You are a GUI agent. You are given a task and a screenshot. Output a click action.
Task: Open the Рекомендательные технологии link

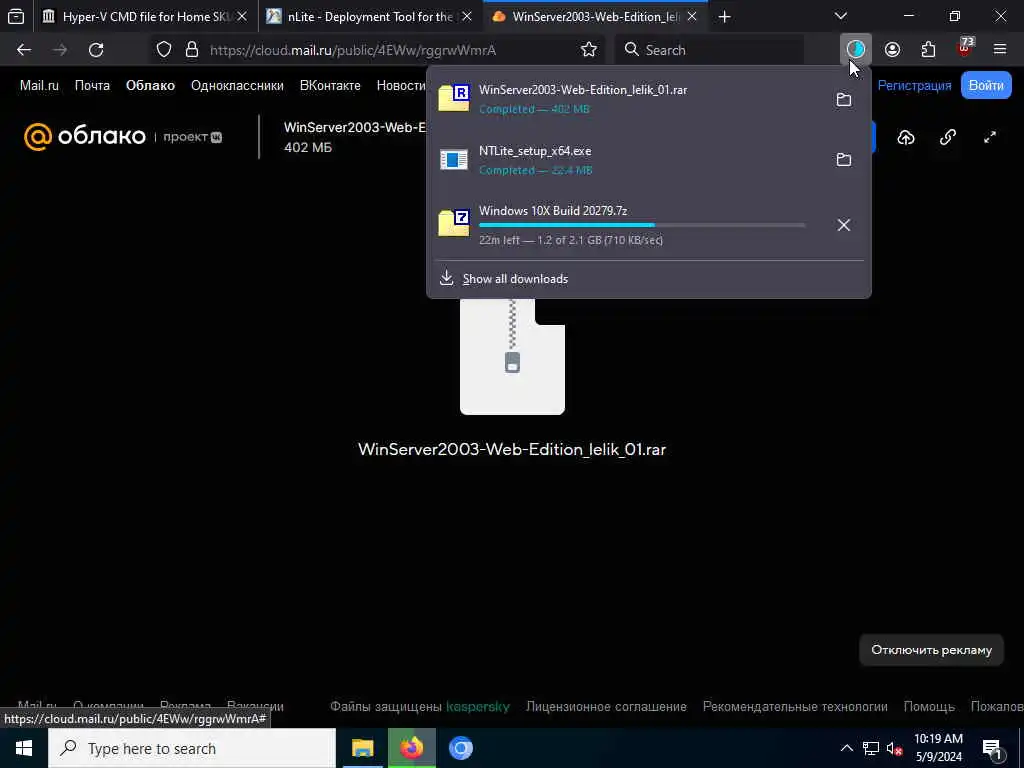795,707
